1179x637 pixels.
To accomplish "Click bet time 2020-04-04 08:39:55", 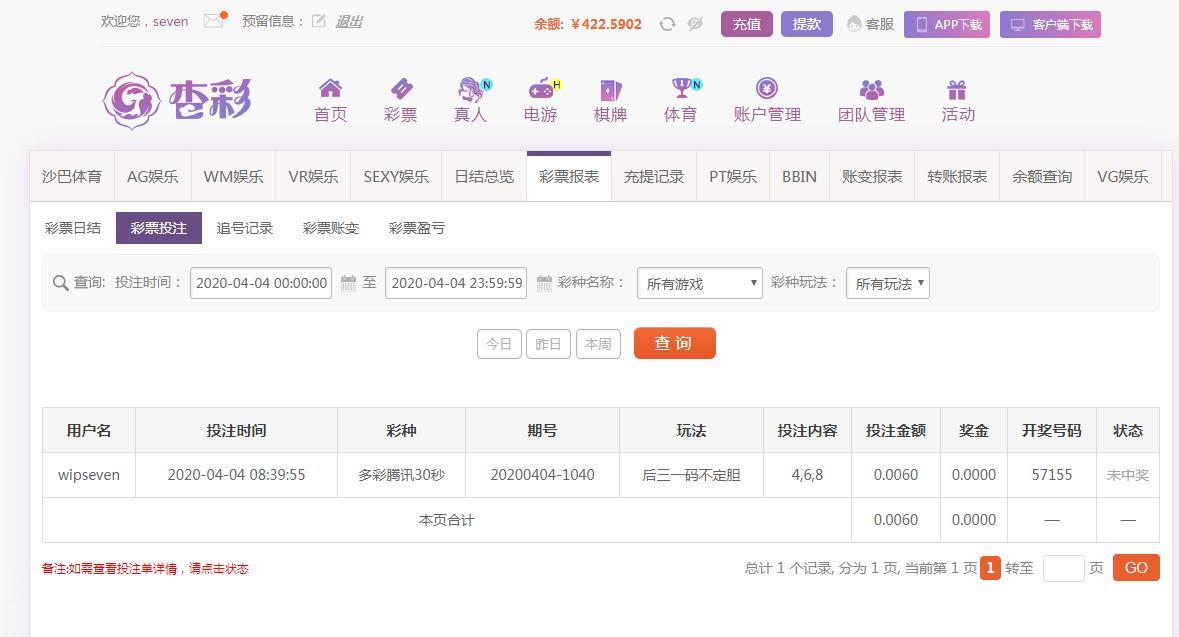I will (x=236, y=475).
